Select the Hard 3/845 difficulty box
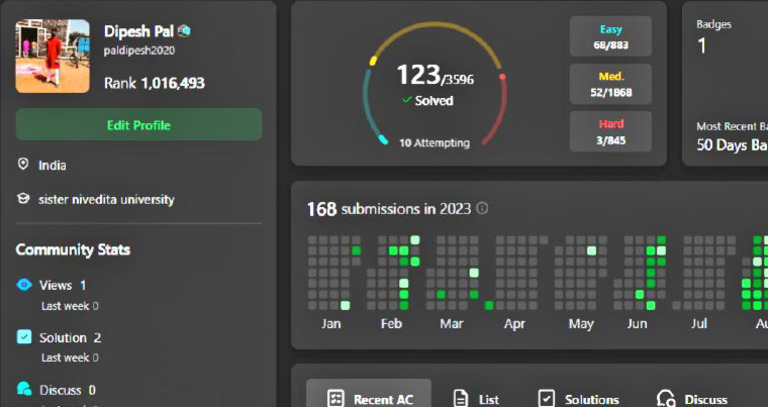 pos(610,132)
